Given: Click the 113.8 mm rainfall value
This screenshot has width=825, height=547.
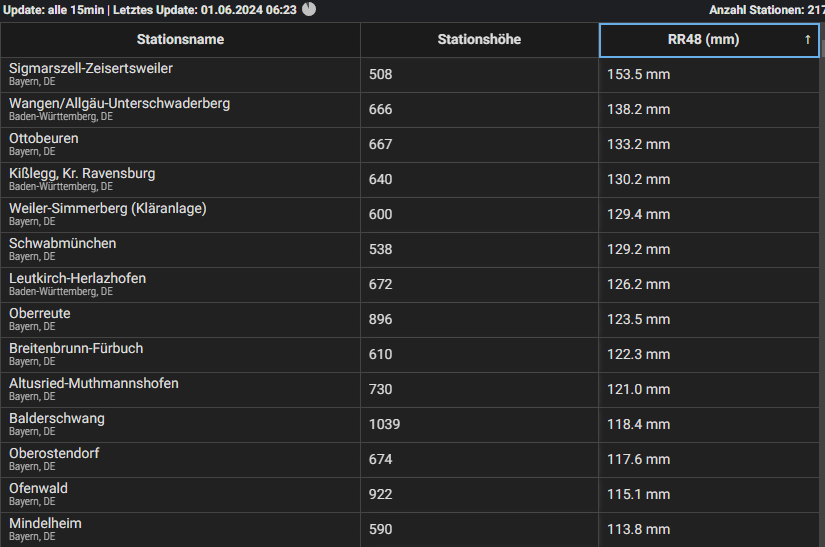Looking at the screenshot, I should 639,529.
